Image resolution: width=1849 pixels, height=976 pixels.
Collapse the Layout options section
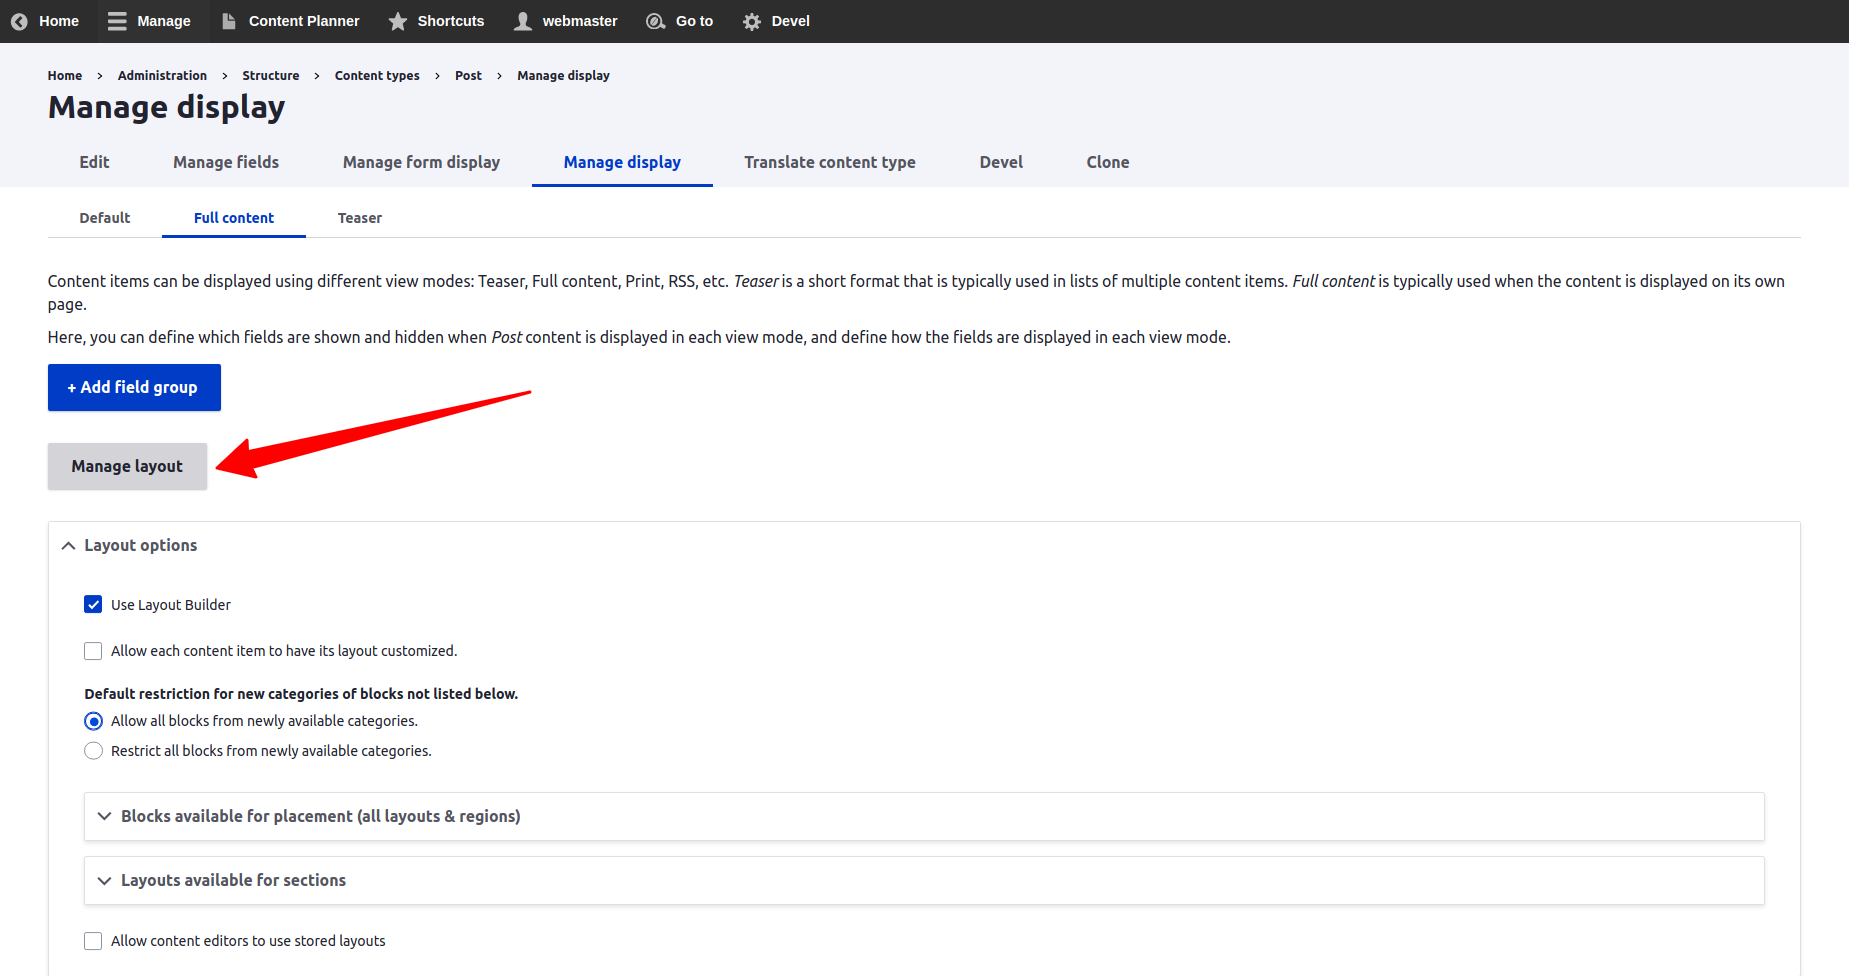point(68,546)
